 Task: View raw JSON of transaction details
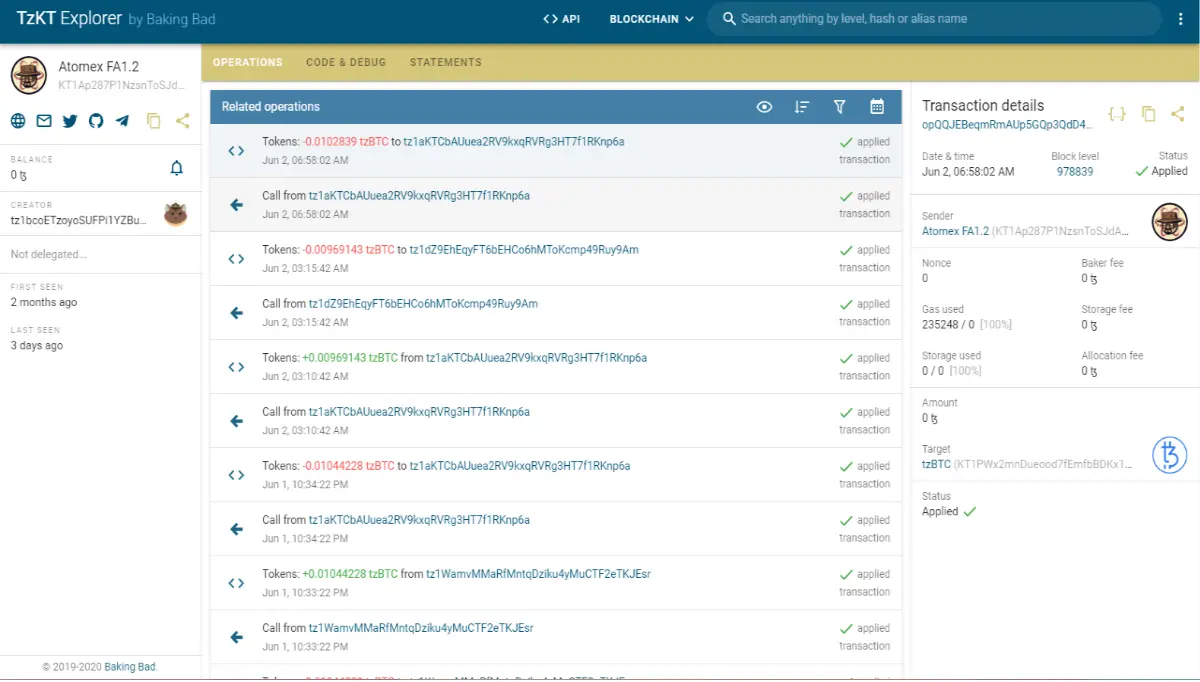[x=1117, y=114]
